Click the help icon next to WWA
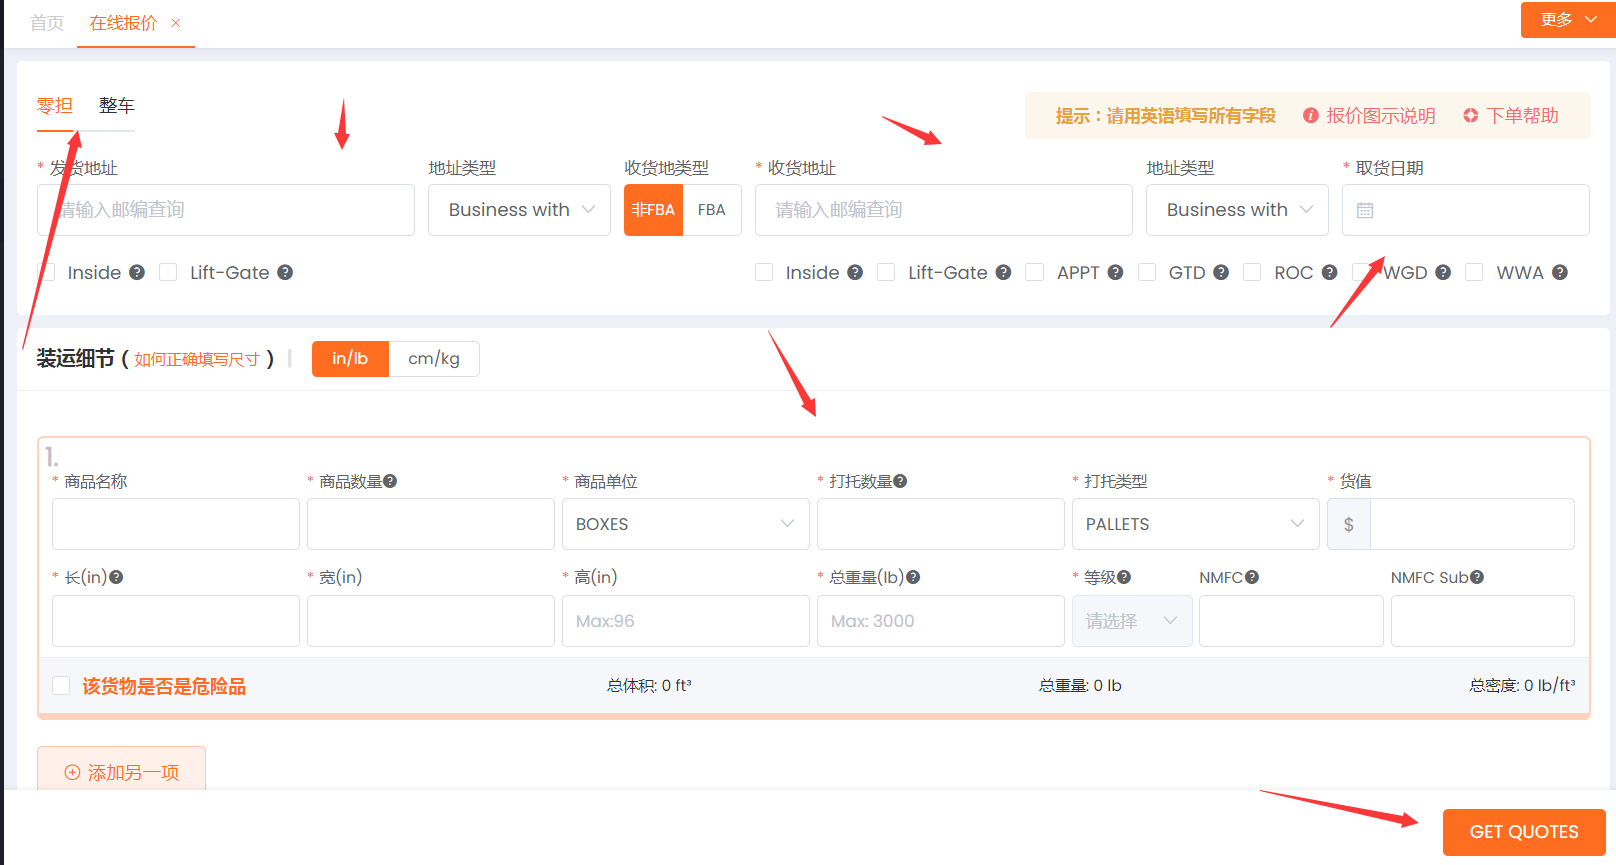The height and width of the screenshot is (865, 1616). point(1559,272)
